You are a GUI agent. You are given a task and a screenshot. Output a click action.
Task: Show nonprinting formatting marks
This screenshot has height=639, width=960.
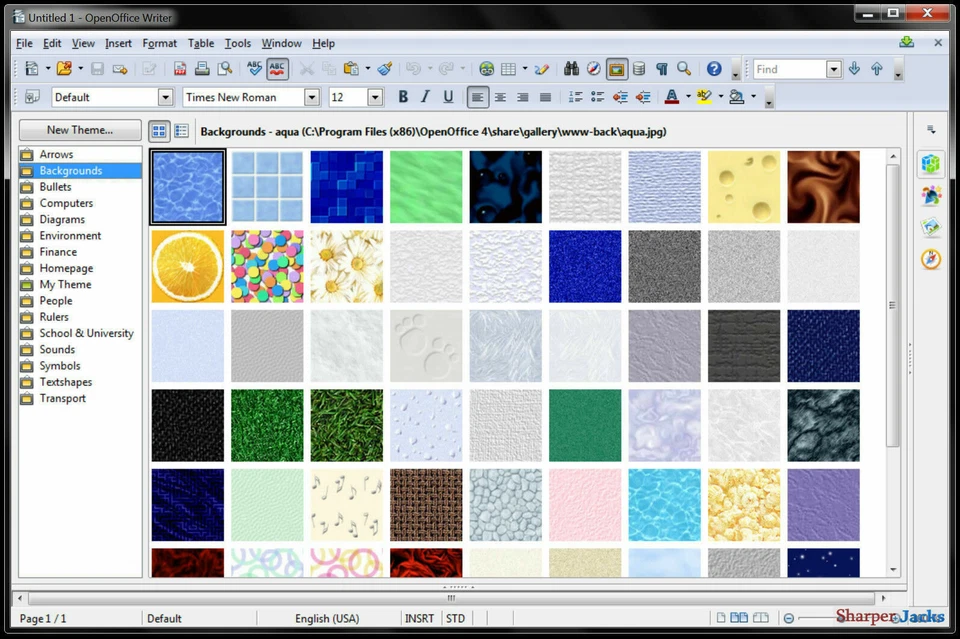click(x=661, y=68)
